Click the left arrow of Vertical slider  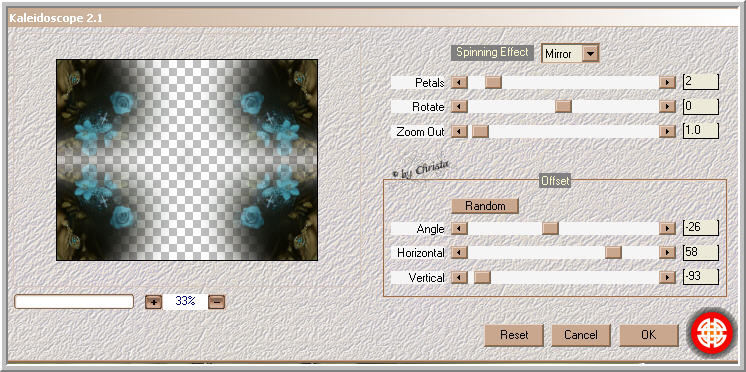tap(459, 277)
